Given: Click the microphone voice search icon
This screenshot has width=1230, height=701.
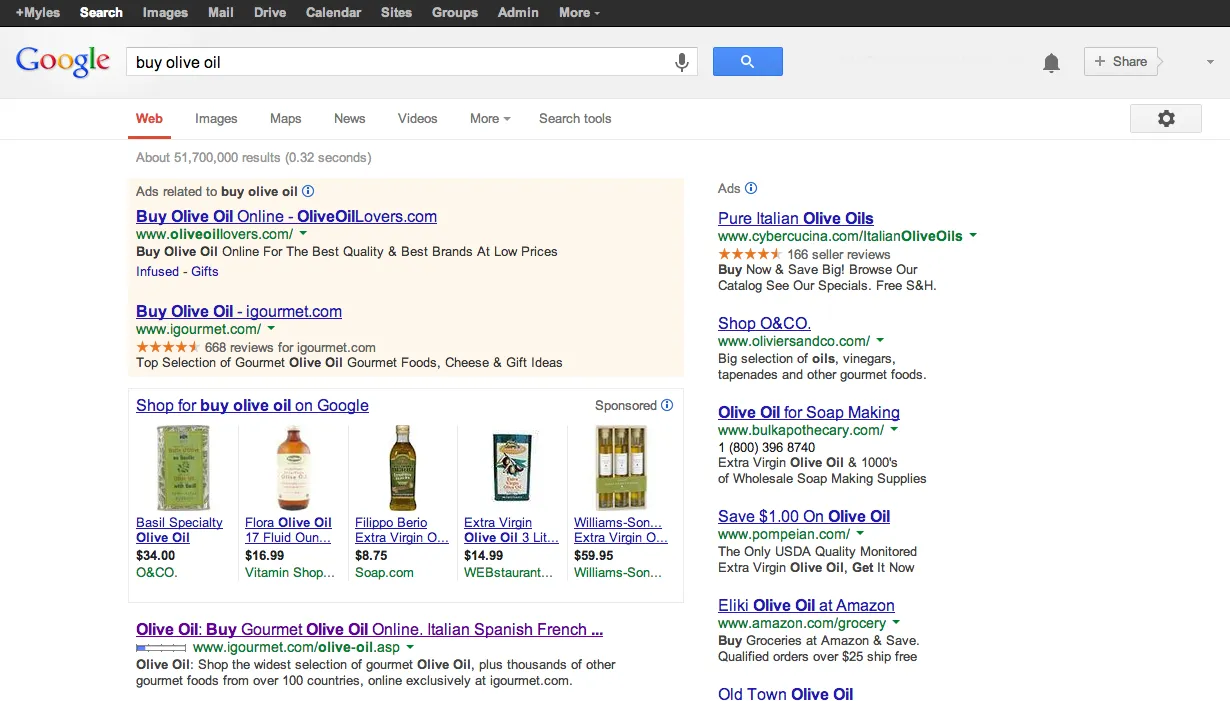Looking at the screenshot, I should point(682,62).
